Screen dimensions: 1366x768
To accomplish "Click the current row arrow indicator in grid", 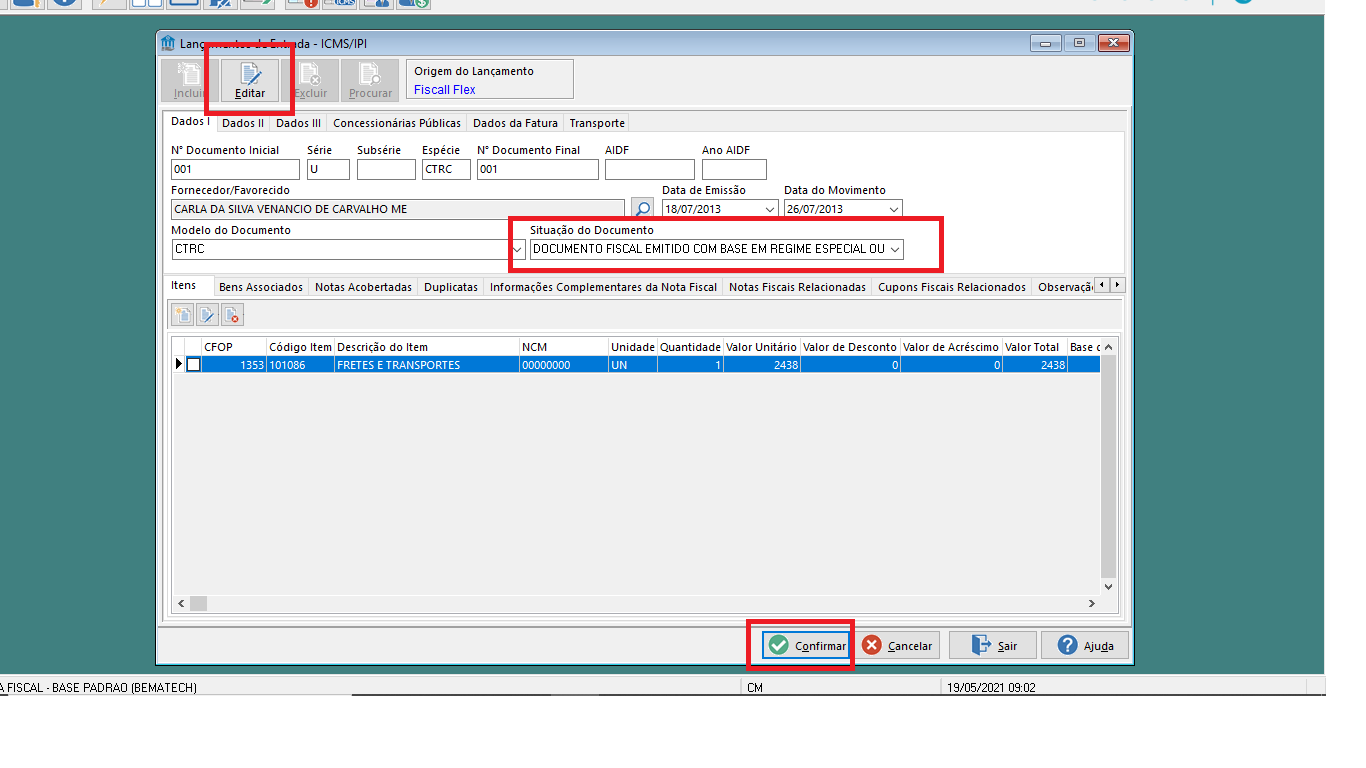I will (x=179, y=365).
